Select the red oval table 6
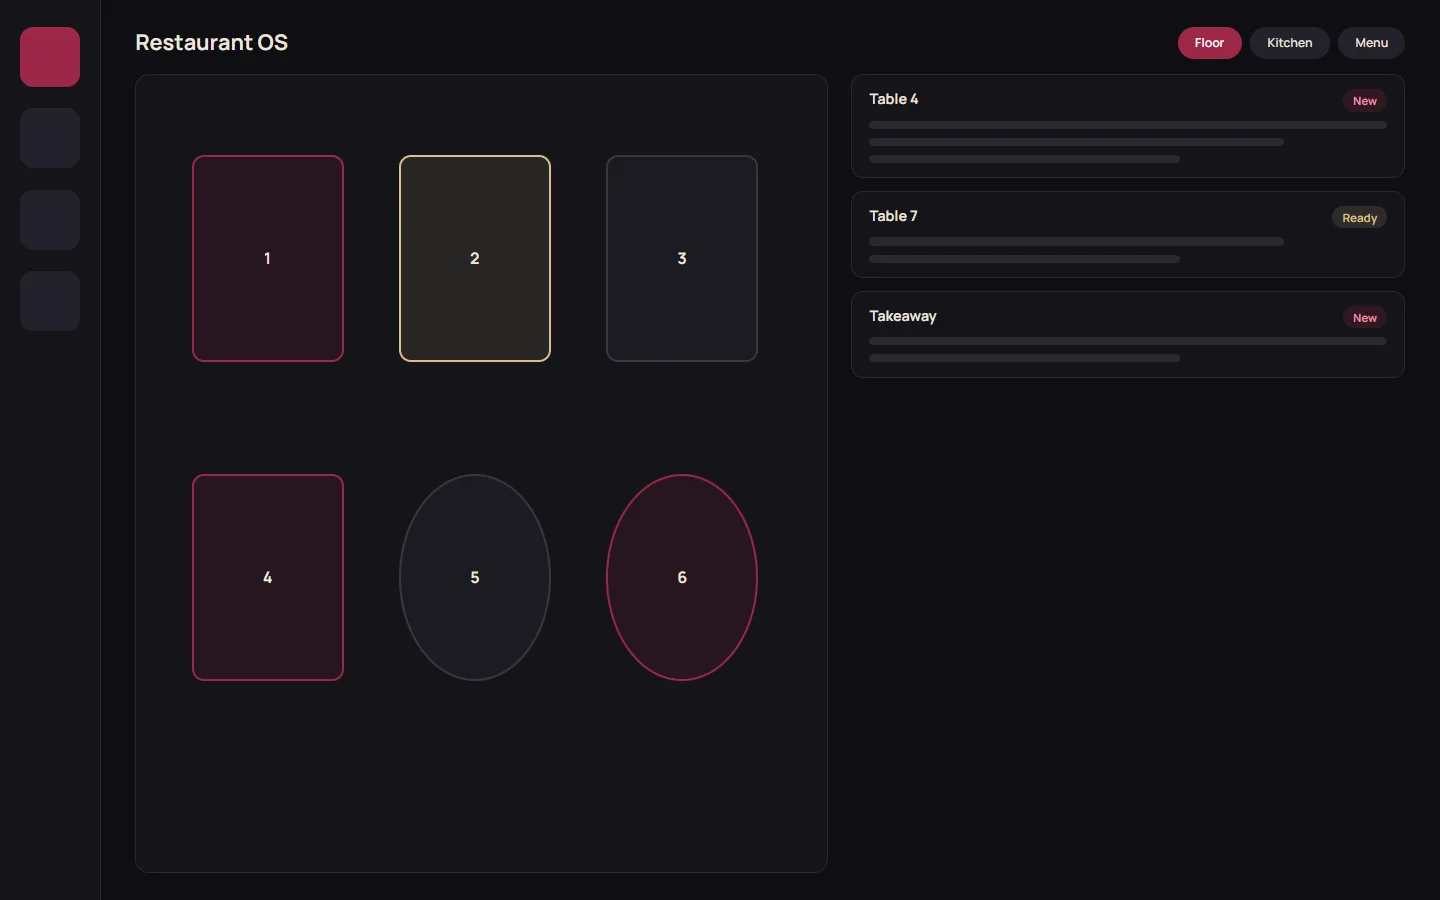The image size is (1440, 900). (x=682, y=577)
